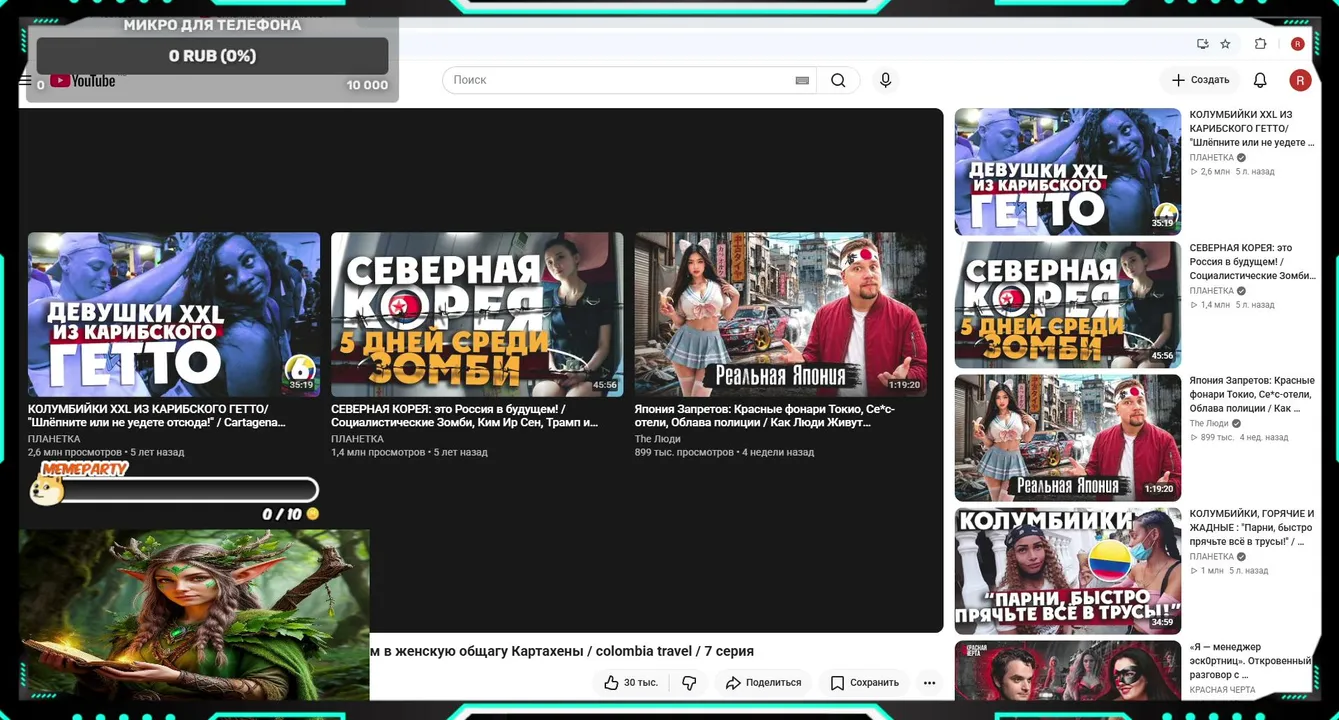Click end-screen title КОЛУМБИЙКИ XXL ИЗ КАРИБСКОГО ГЕТТО
Screen dimensions: 1339x720
click(158, 416)
